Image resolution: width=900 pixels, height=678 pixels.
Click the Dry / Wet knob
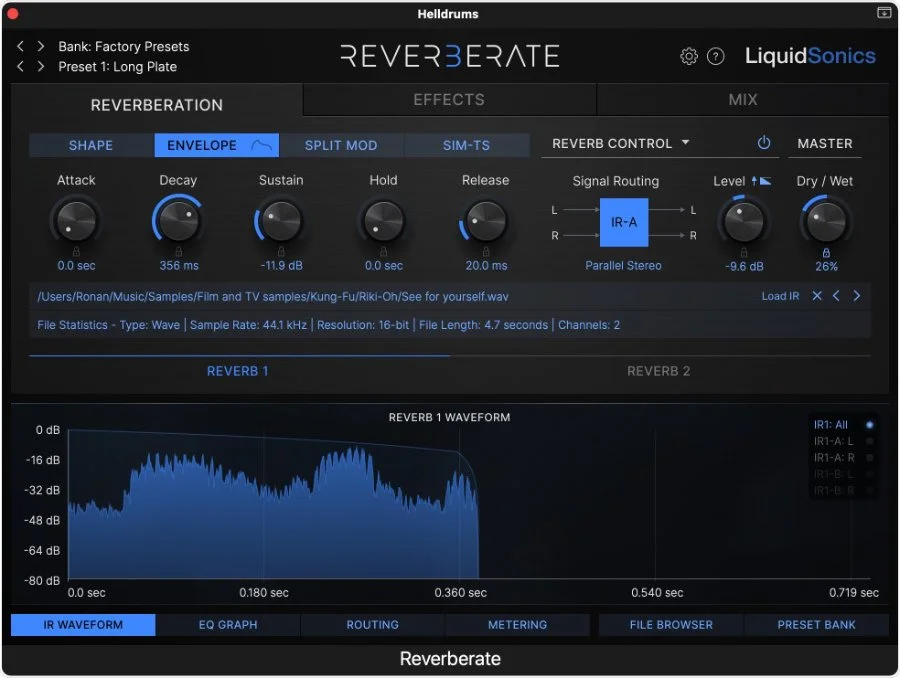pyautogui.click(x=826, y=222)
